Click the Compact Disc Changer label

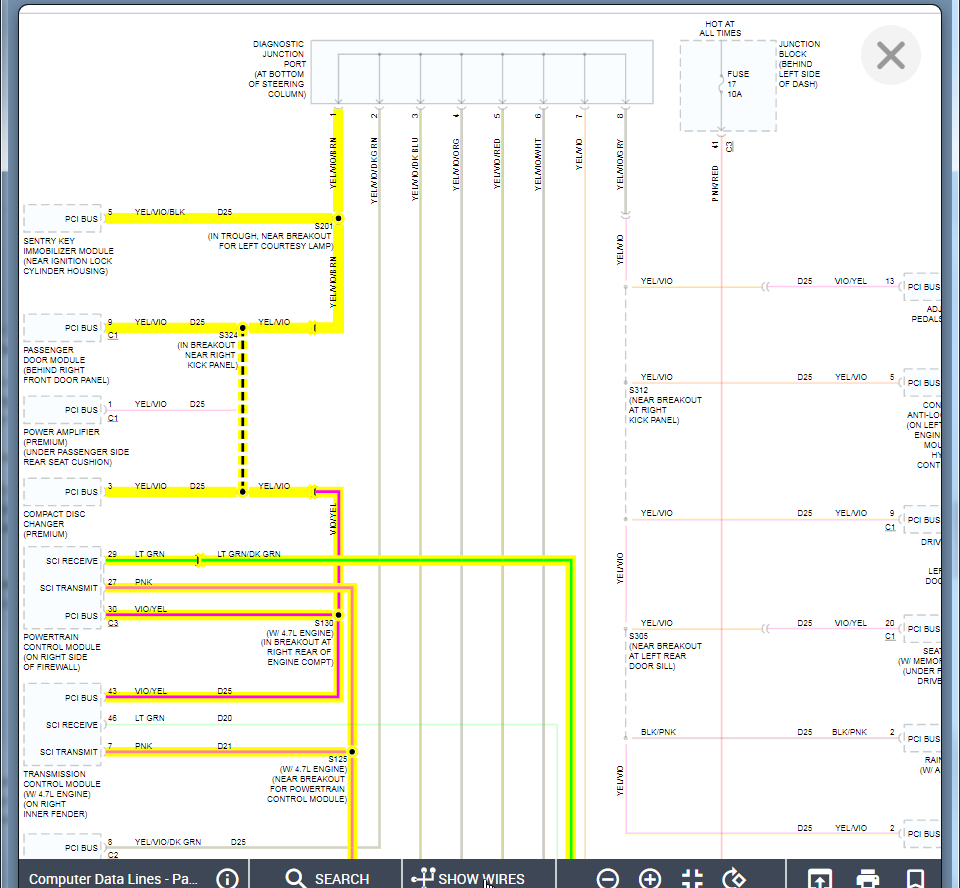click(54, 524)
